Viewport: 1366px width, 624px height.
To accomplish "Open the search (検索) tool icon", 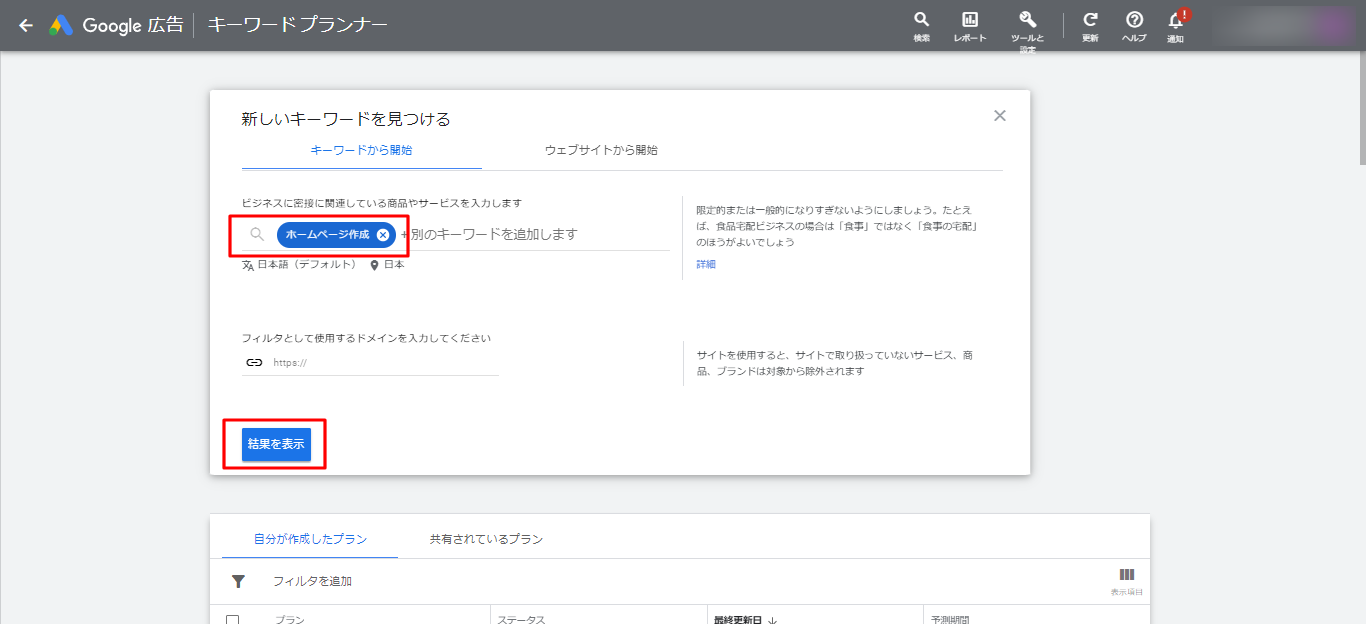I will (921, 21).
